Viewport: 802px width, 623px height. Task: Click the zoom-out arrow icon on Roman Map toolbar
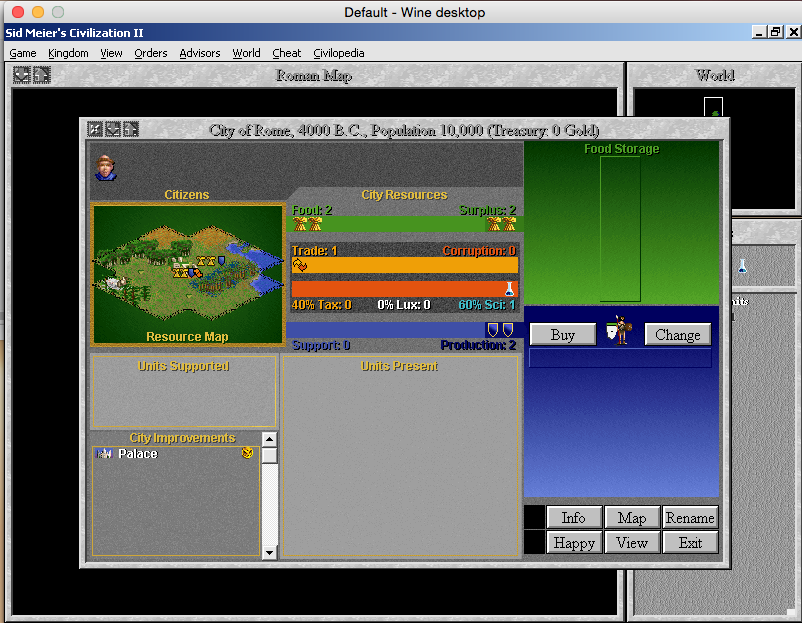pos(21,75)
